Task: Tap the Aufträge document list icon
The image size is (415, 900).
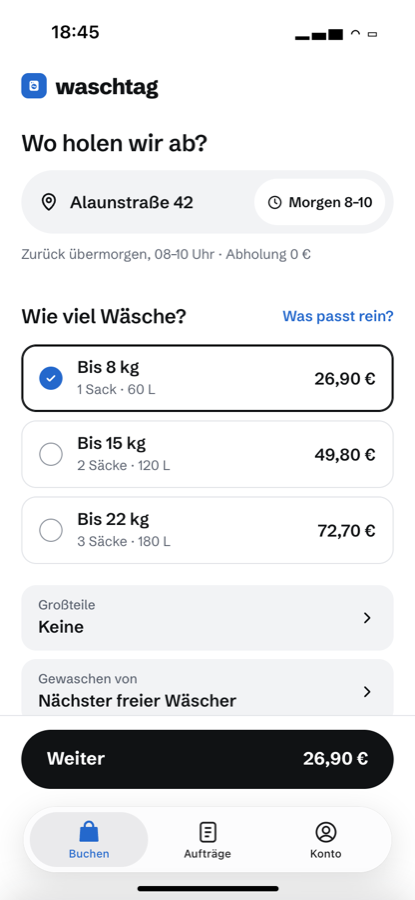Action: [207, 832]
